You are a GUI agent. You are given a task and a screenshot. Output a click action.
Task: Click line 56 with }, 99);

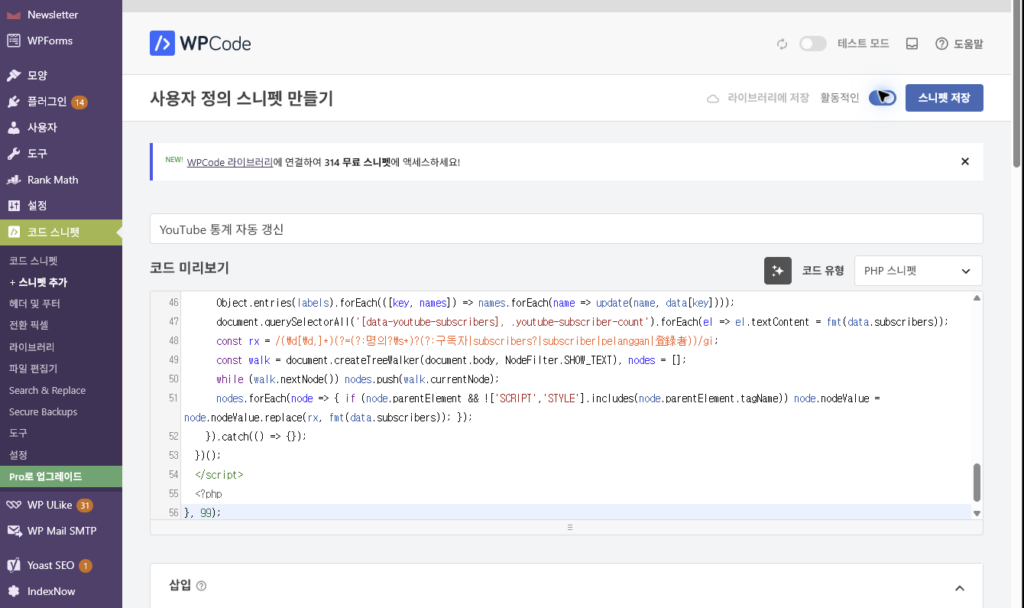202,513
